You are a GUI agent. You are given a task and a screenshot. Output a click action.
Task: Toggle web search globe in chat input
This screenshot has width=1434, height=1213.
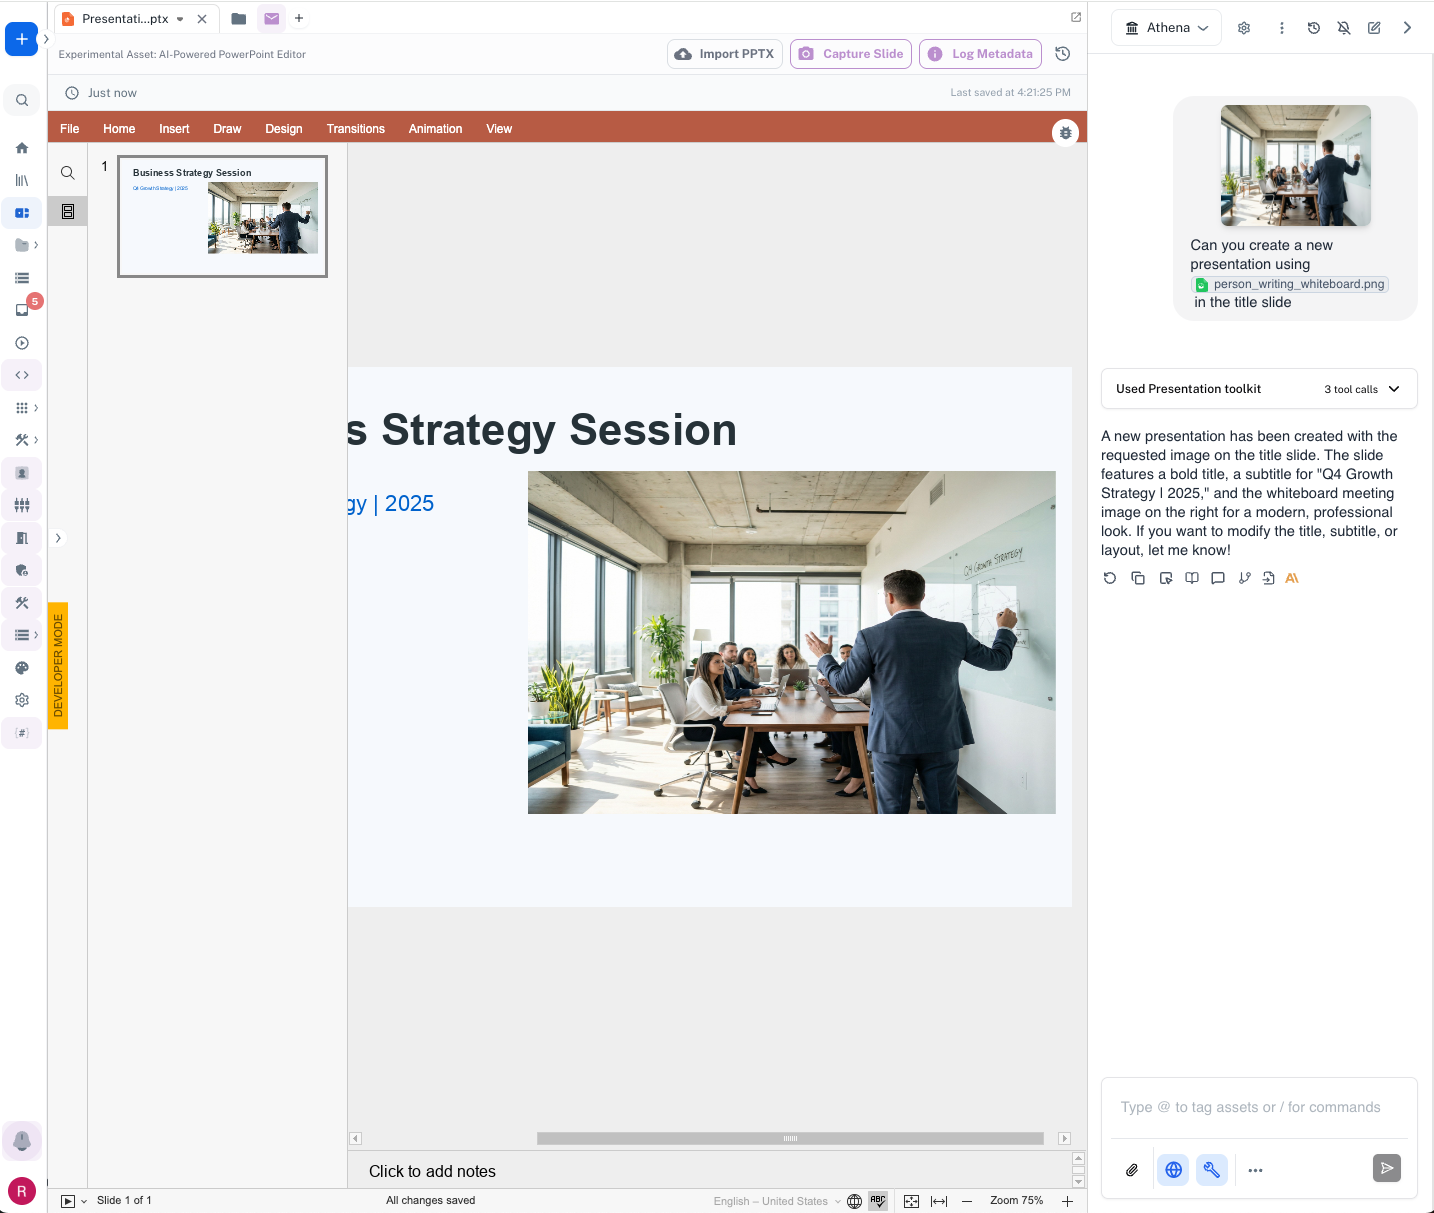click(1174, 1169)
